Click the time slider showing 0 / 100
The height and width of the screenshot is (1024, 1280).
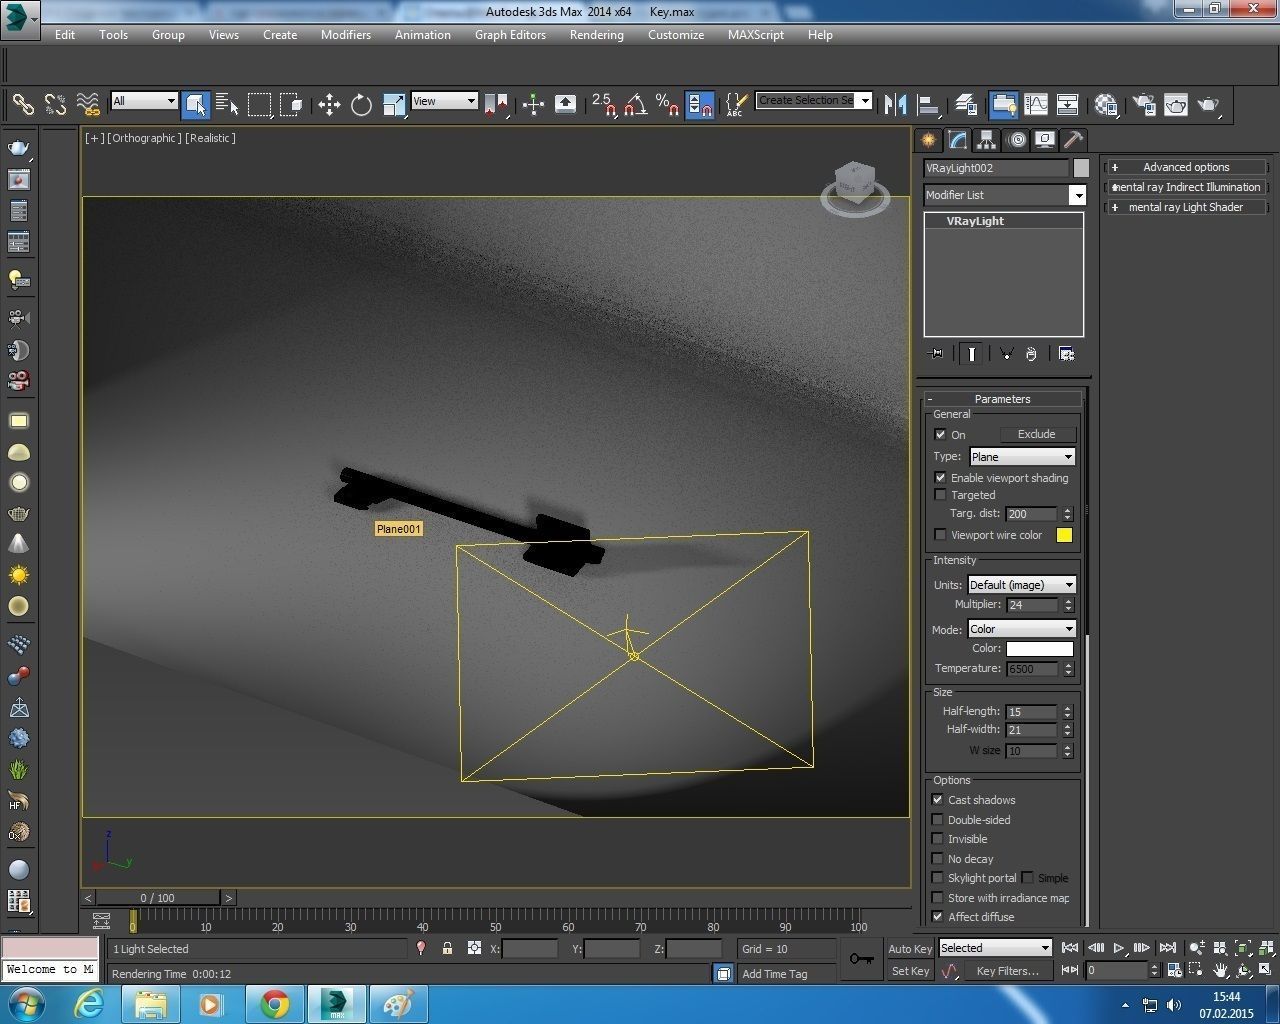click(x=157, y=898)
